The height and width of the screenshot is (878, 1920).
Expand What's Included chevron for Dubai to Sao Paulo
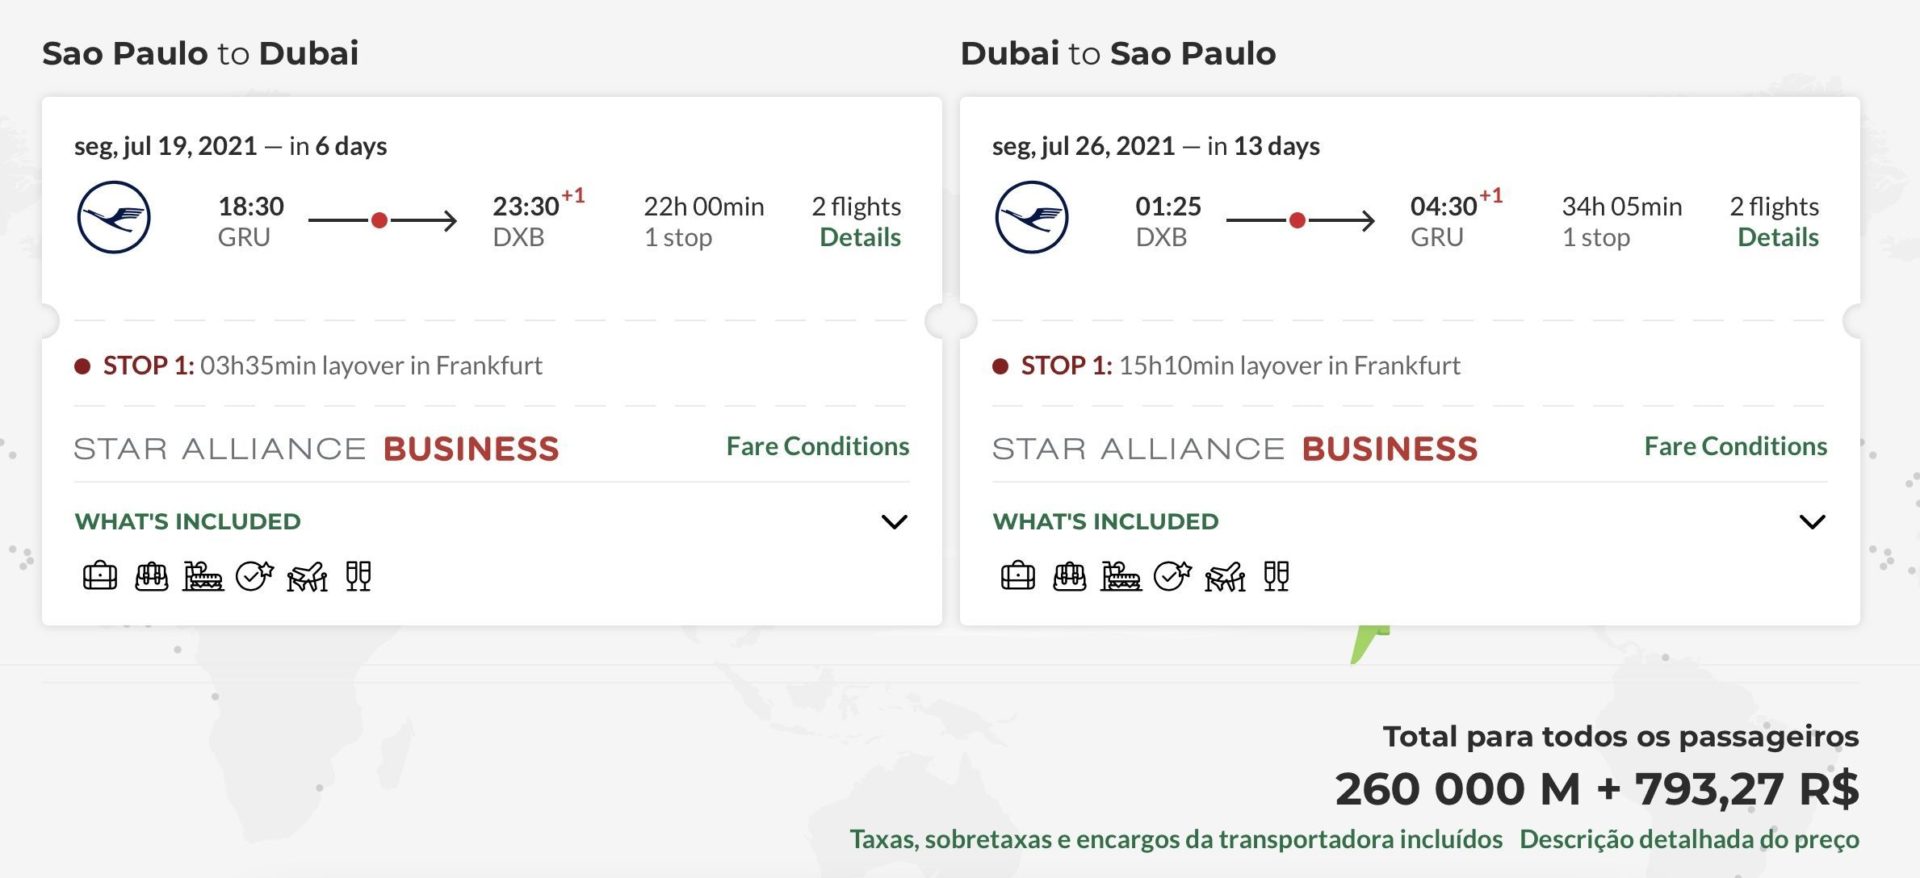pyautogui.click(x=1812, y=522)
